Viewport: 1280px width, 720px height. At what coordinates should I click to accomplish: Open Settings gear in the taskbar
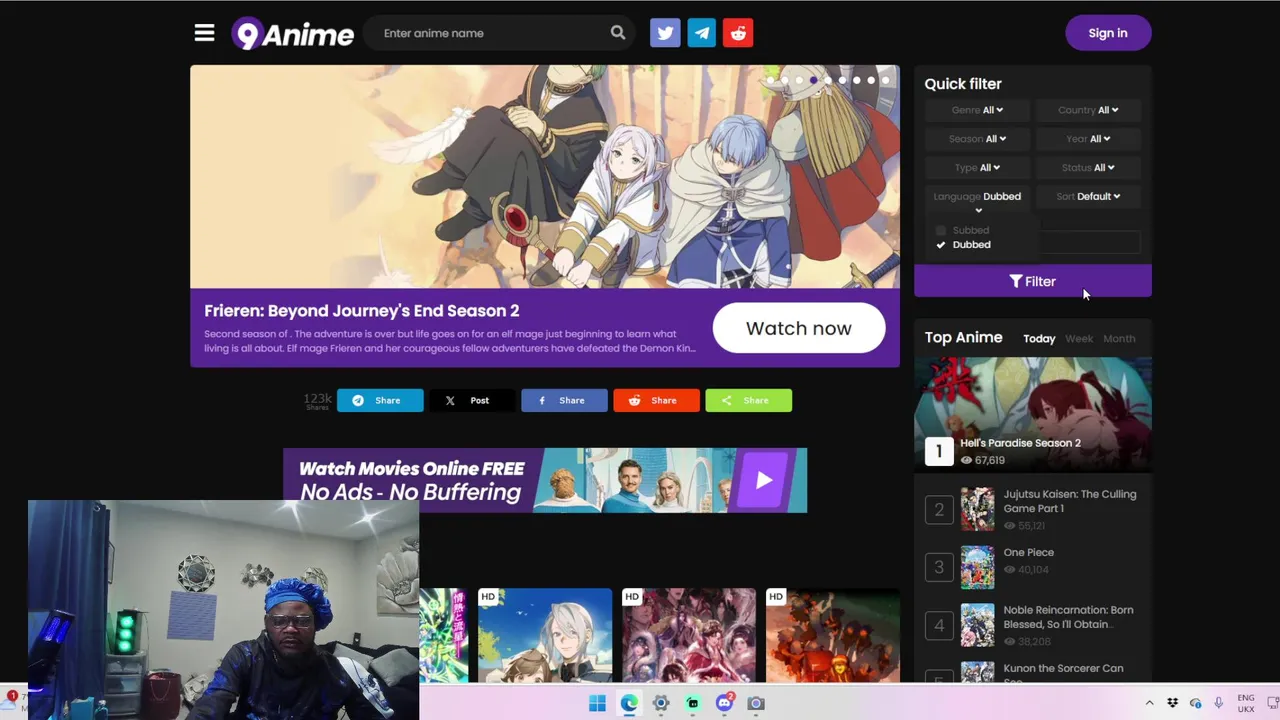(x=661, y=703)
